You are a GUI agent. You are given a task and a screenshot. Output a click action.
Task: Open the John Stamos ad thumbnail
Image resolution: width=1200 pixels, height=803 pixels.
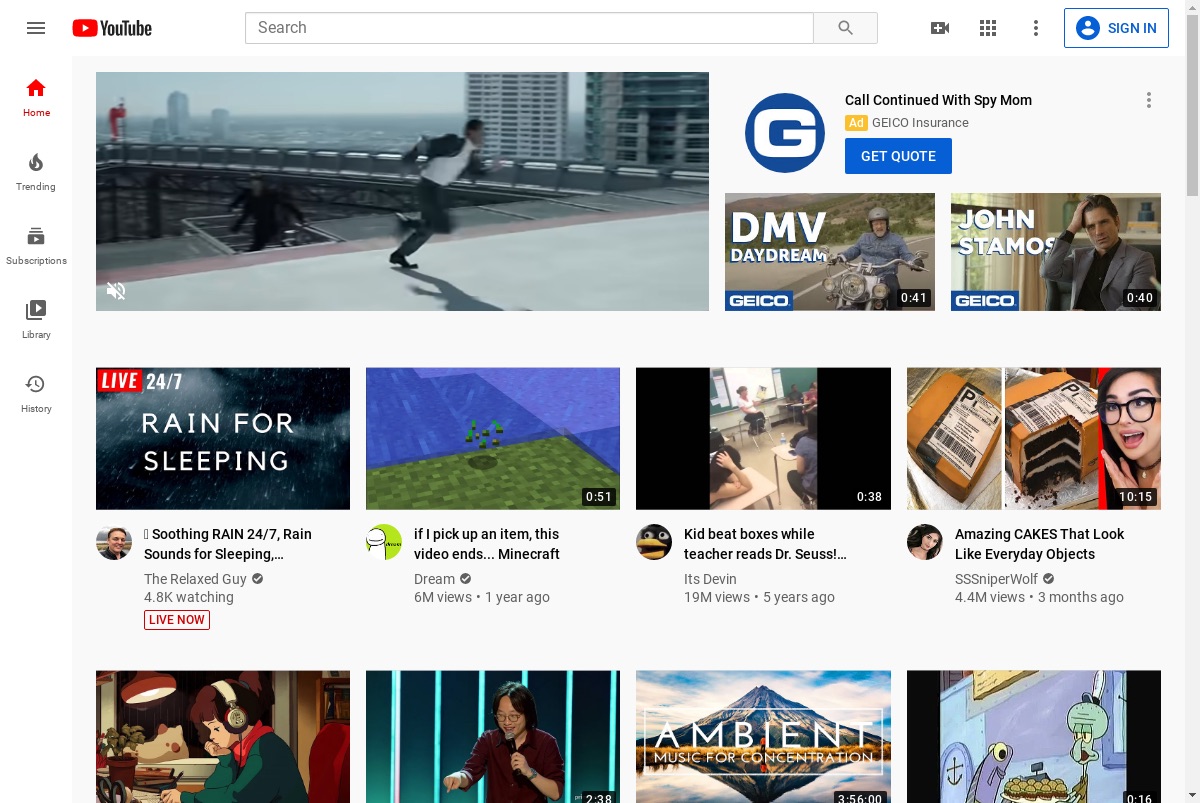[1056, 252]
